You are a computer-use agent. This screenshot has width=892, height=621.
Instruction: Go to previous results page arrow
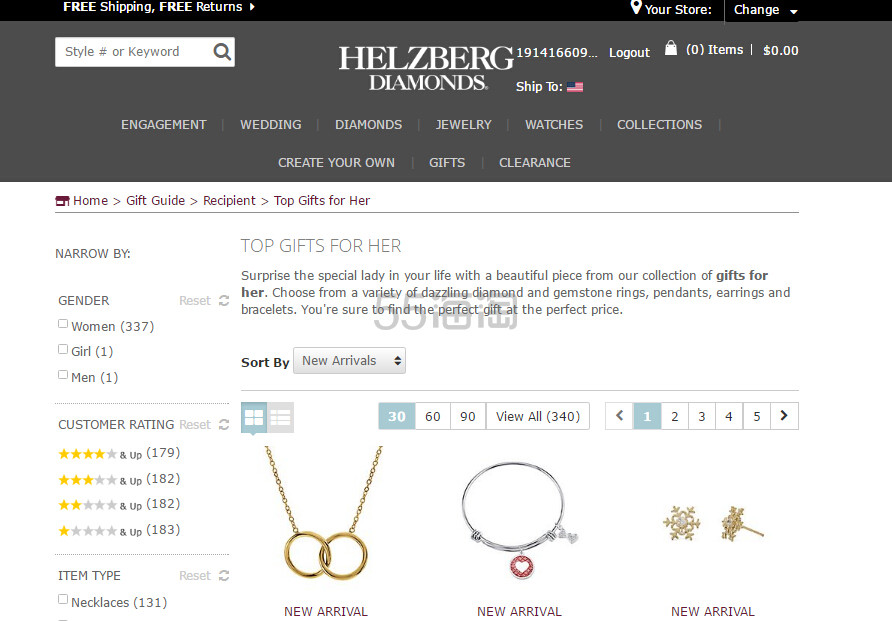[x=620, y=416]
